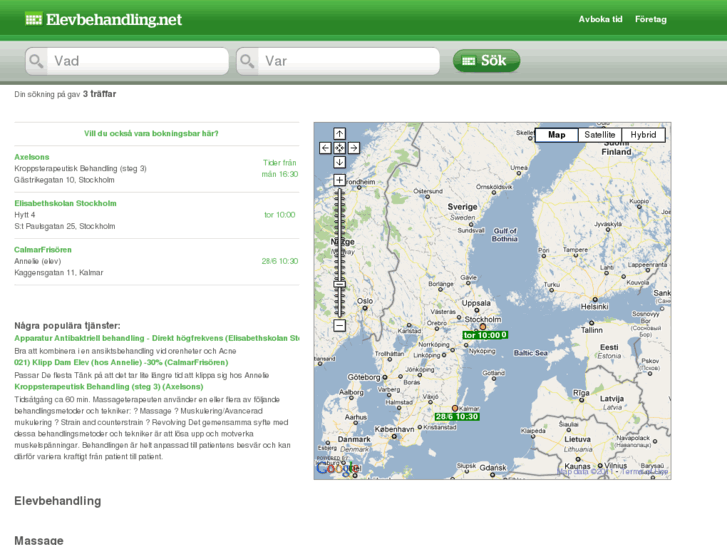Select the mån 16:30 time slot

[x=280, y=174]
